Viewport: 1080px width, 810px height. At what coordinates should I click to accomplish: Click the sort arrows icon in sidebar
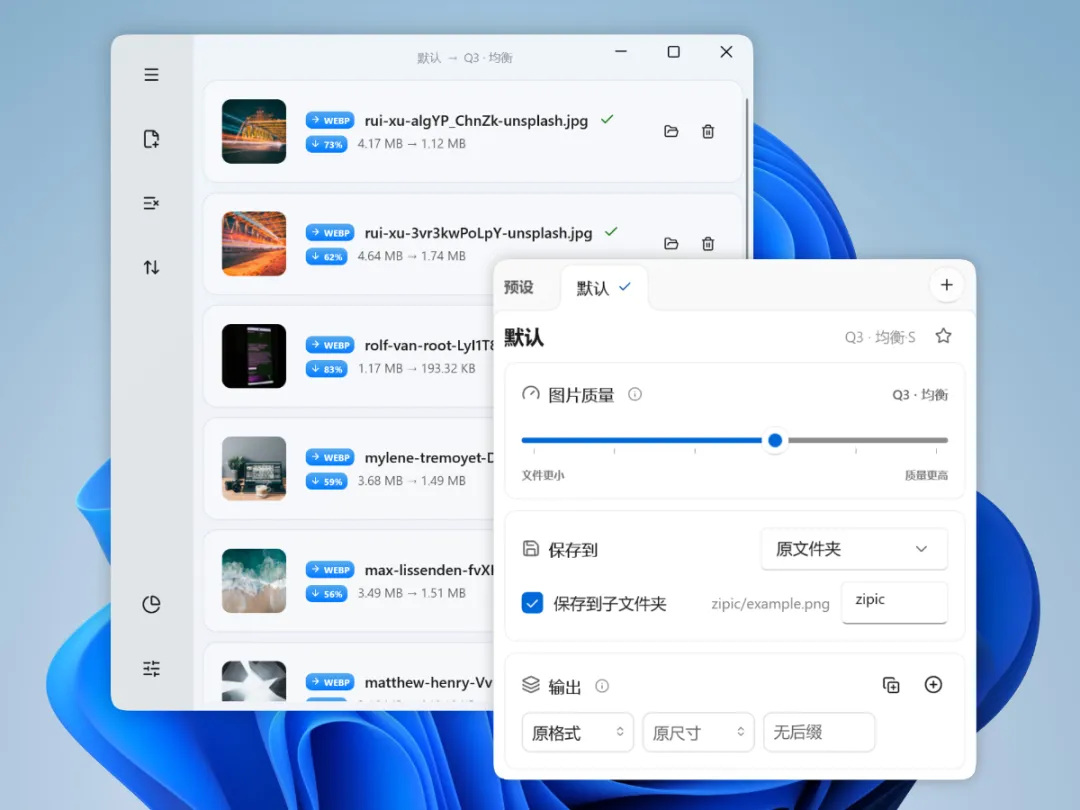pyautogui.click(x=152, y=267)
